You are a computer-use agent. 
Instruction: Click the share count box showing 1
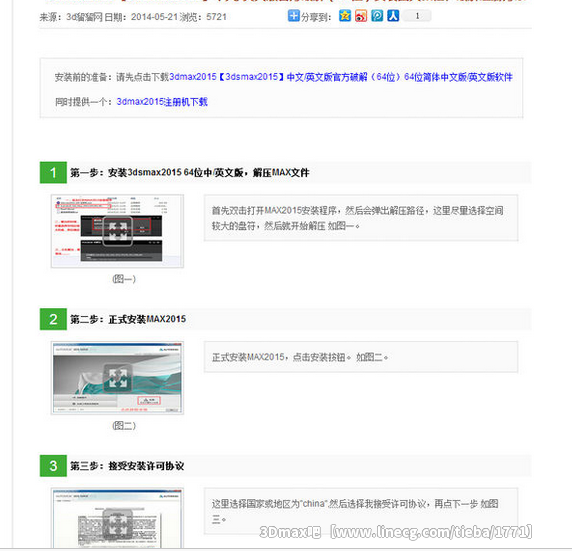pyautogui.click(x=417, y=16)
